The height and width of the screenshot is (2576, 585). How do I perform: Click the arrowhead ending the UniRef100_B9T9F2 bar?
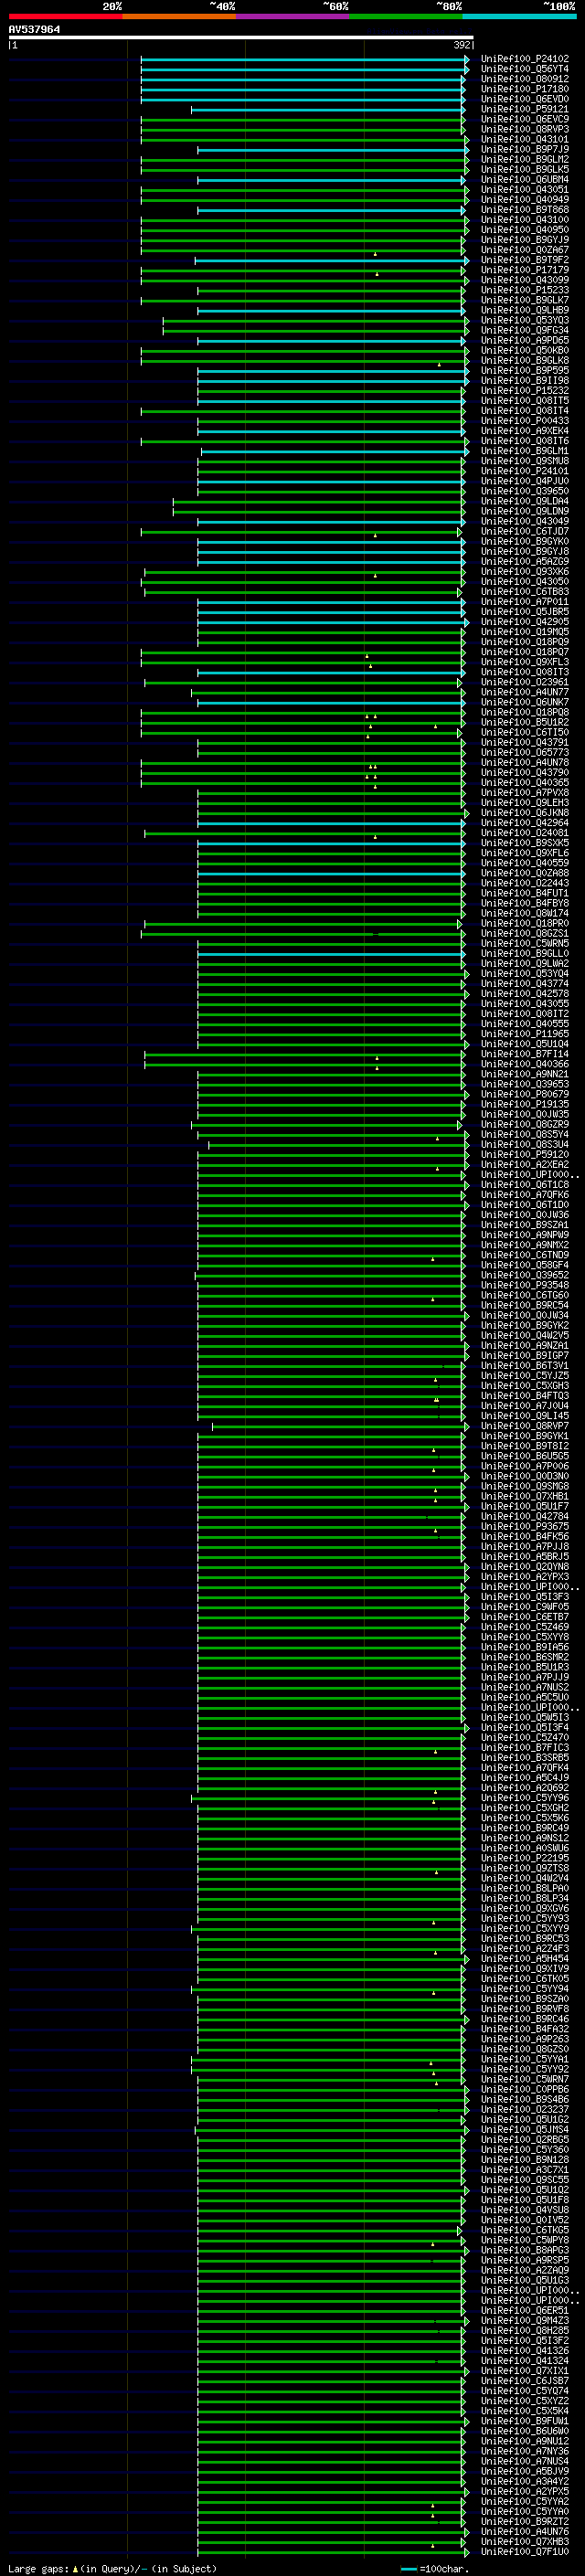466,260
